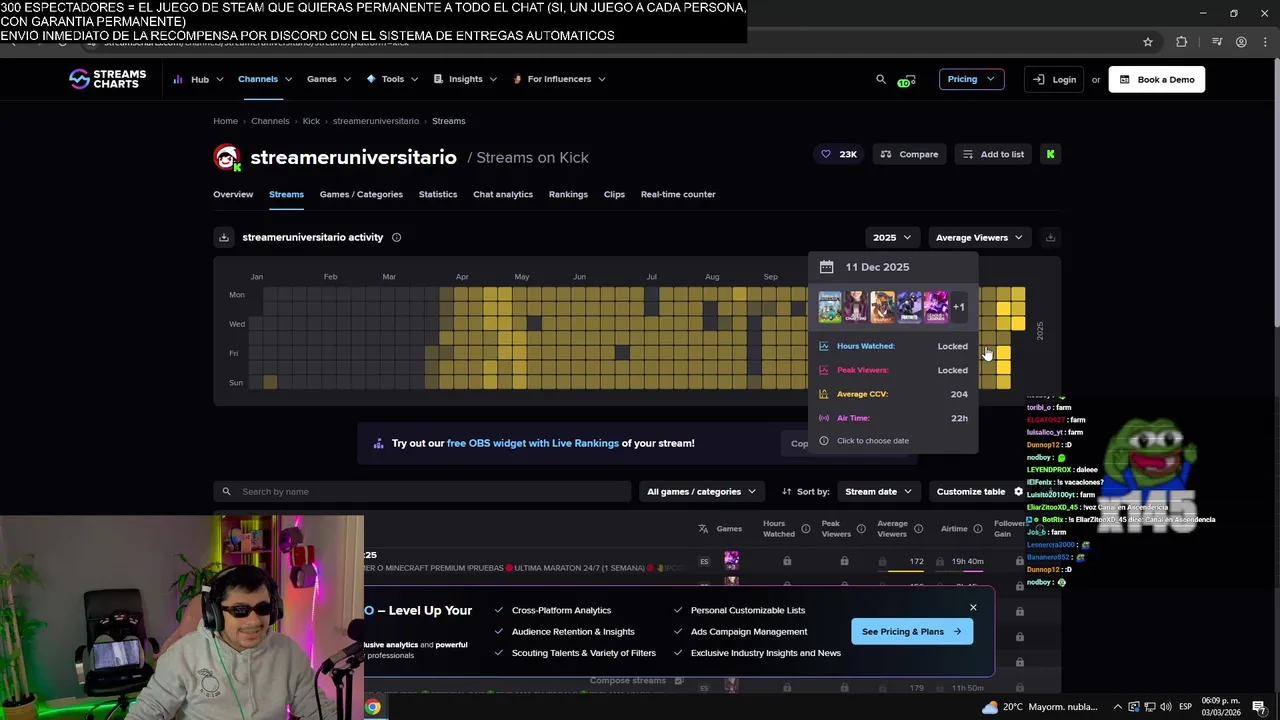Viewport: 1280px width, 720px height.
Task: Close the Level Up promo banner
Action: [973, 607]
